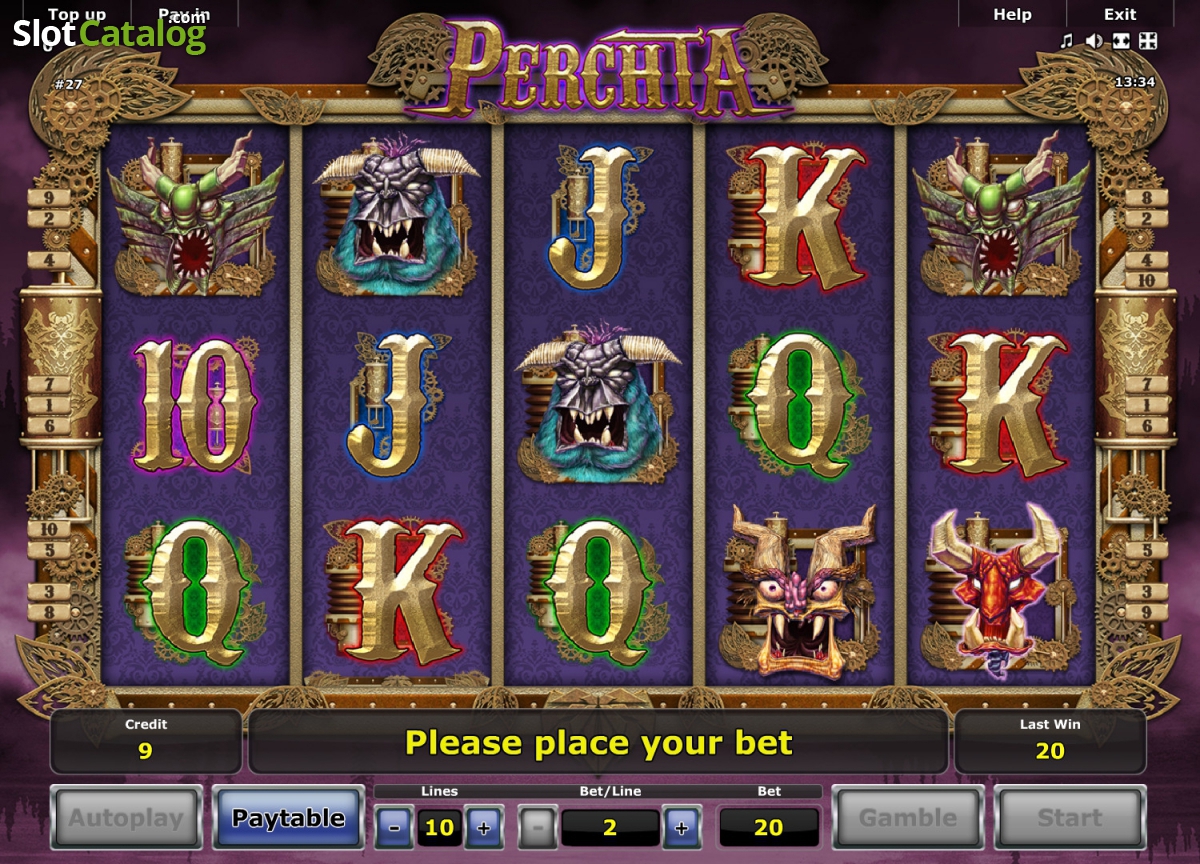Start the spin with Start button
The image size is (1200, 864).
(1070, 818)
